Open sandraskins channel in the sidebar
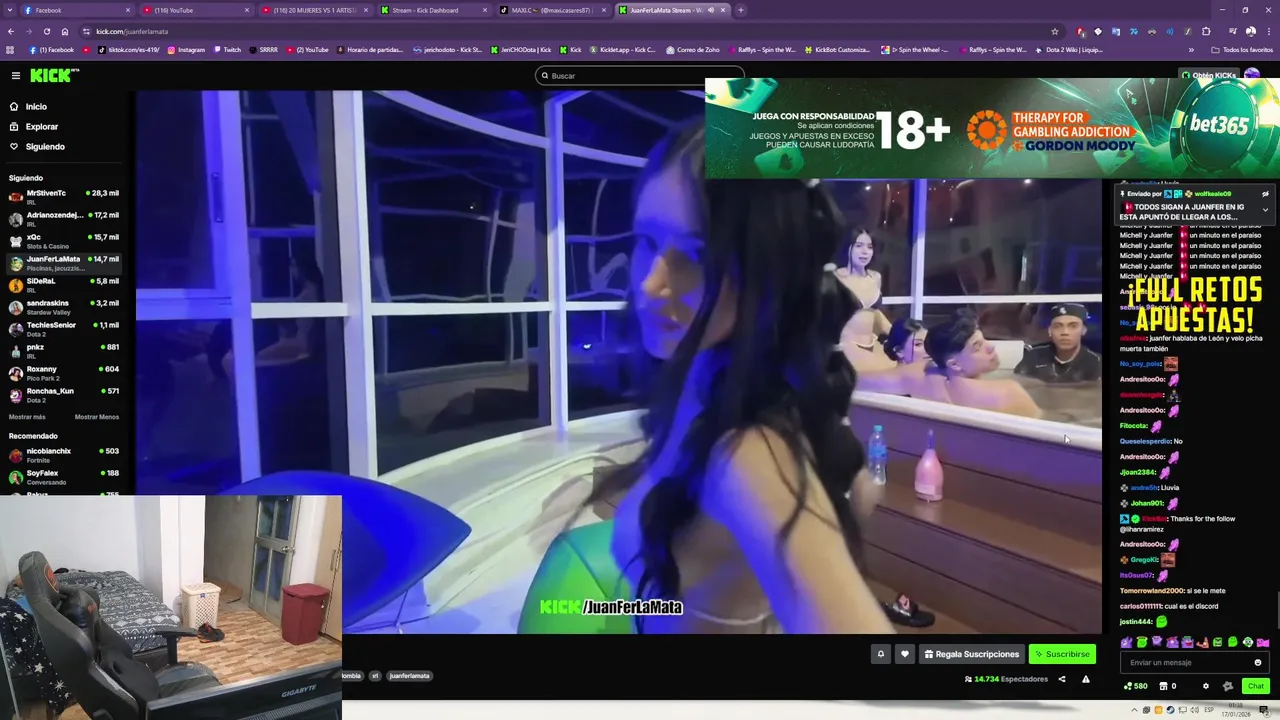Screen dimensions: 1280x720 64,306
